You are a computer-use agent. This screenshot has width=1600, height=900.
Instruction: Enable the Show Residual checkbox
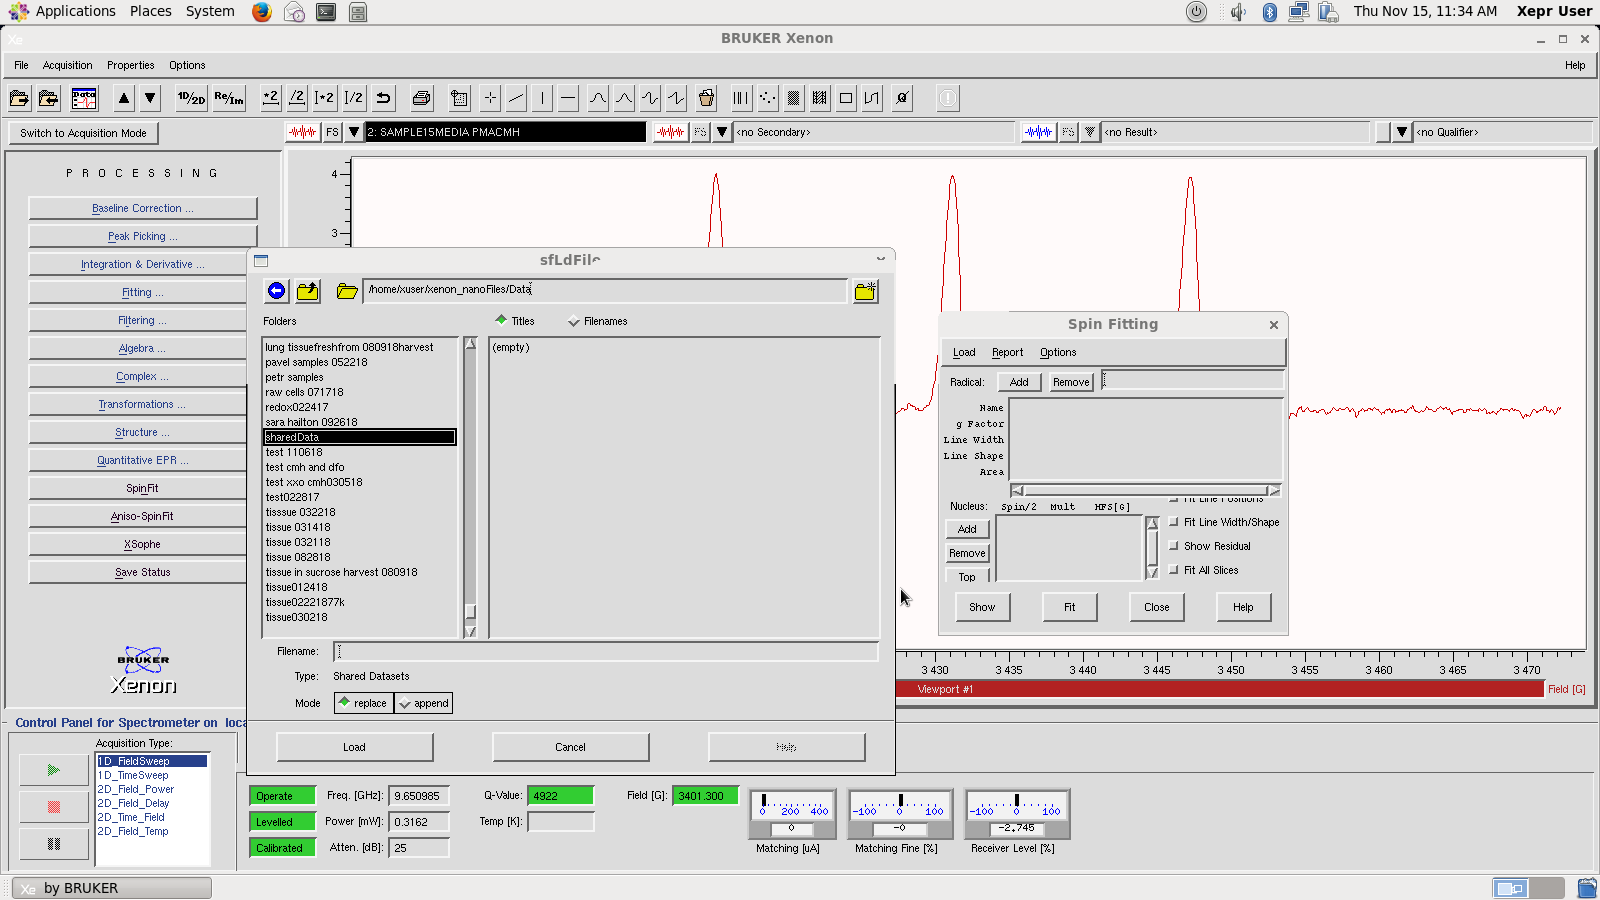(1174, 546)
